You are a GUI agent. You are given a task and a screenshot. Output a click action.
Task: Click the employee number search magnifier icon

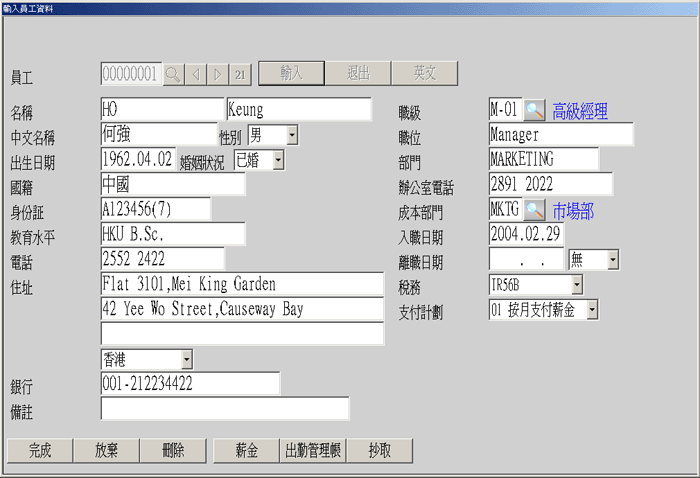[173, 74]
